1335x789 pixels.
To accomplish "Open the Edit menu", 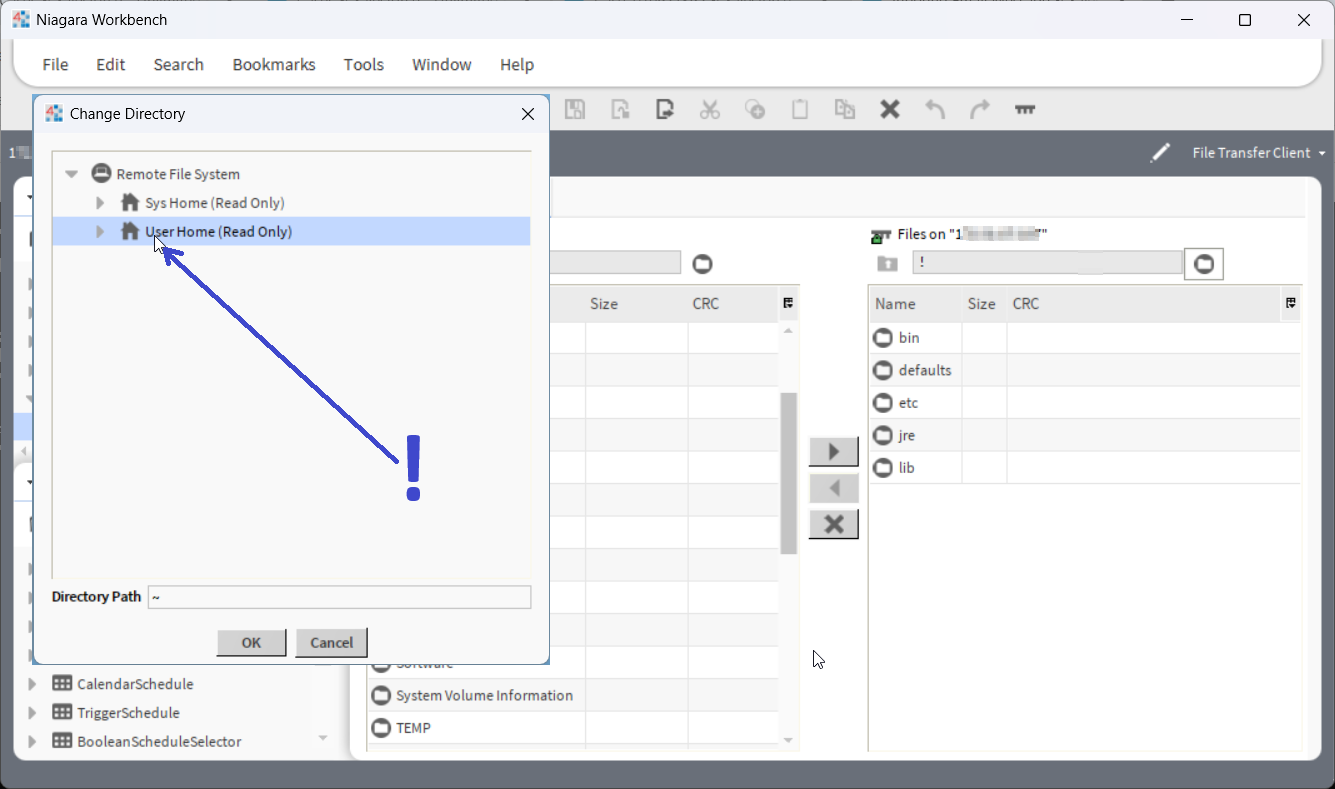I will pyautogui.click(x=110, y=64).
